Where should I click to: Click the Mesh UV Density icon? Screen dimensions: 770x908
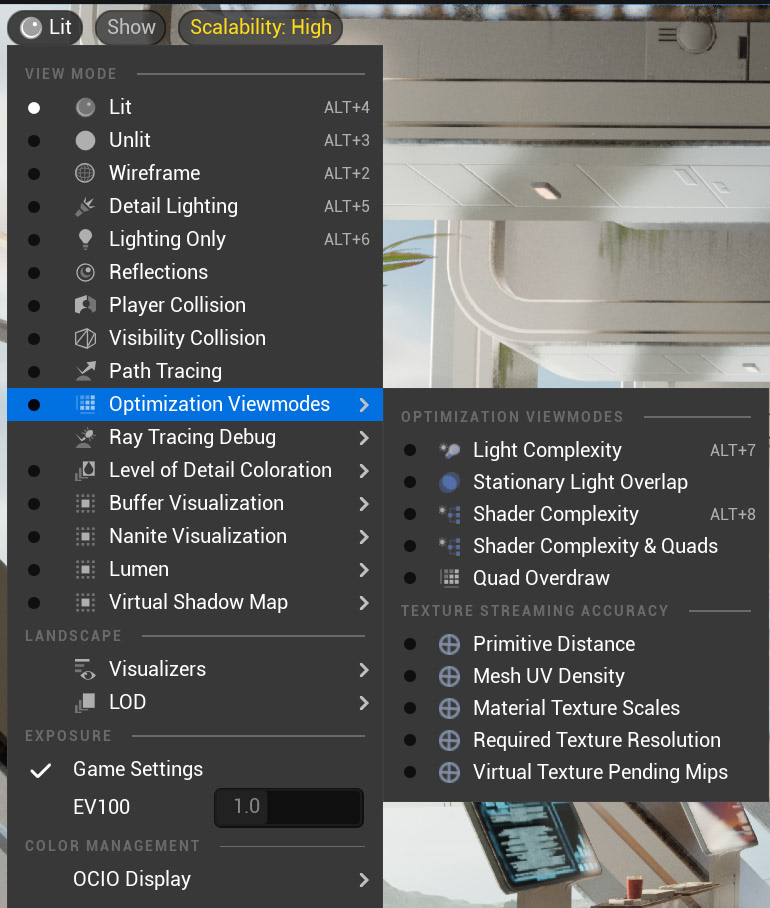tap(450, 676)
